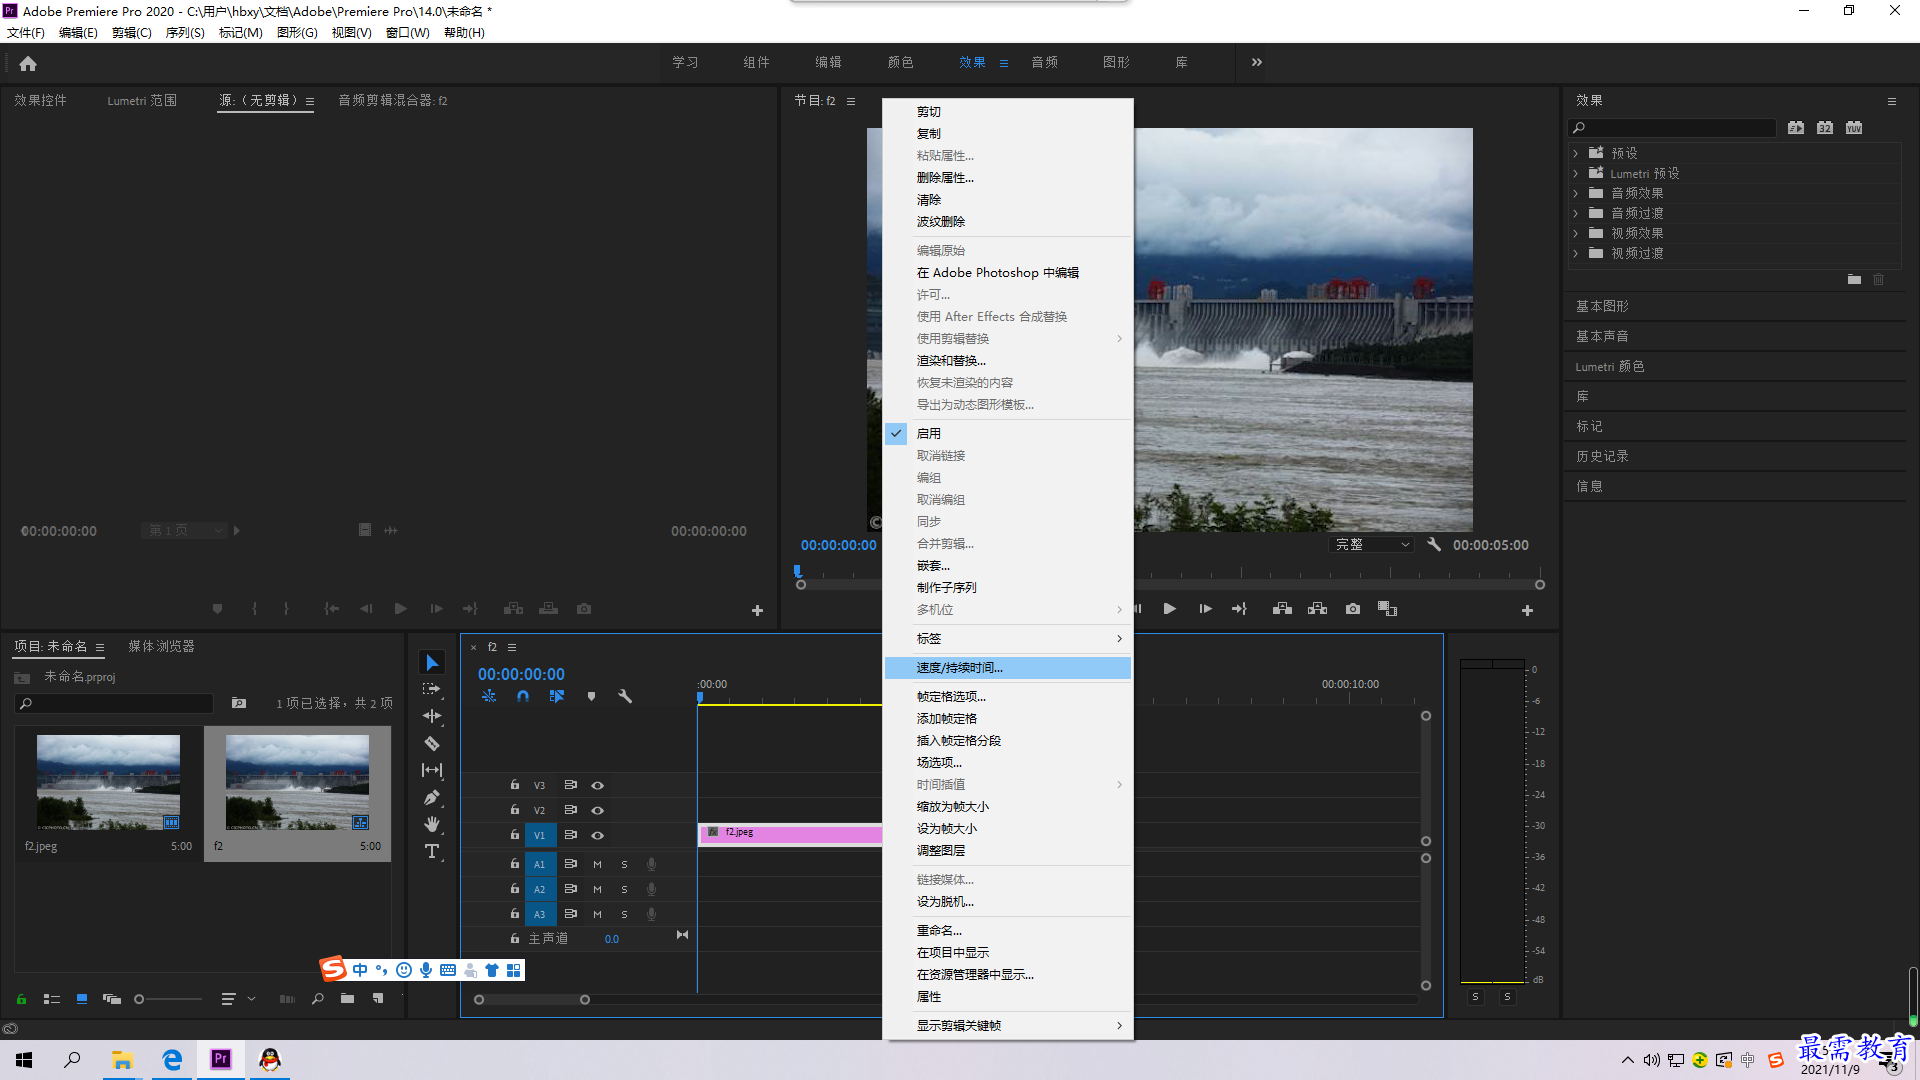Choose 速度/持续时间 in context menu
Screen dimensions: 1920x1080
1008,667
